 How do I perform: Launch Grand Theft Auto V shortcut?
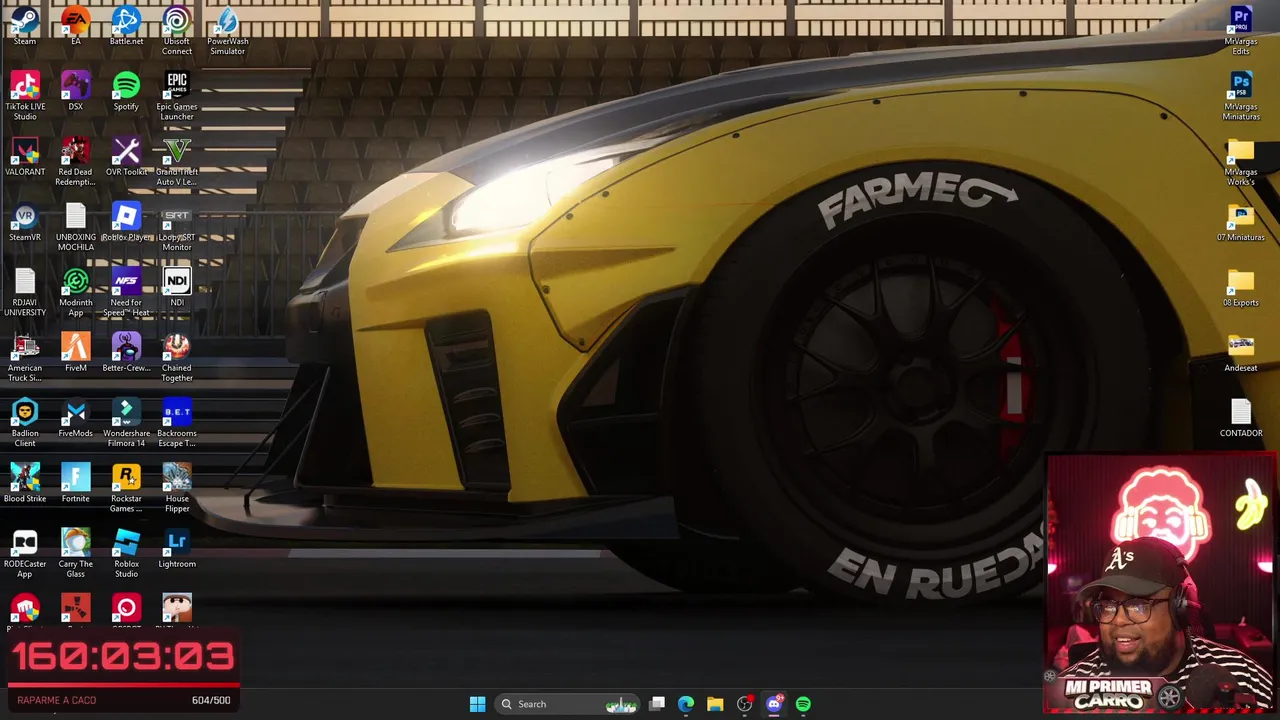(177, 162)
